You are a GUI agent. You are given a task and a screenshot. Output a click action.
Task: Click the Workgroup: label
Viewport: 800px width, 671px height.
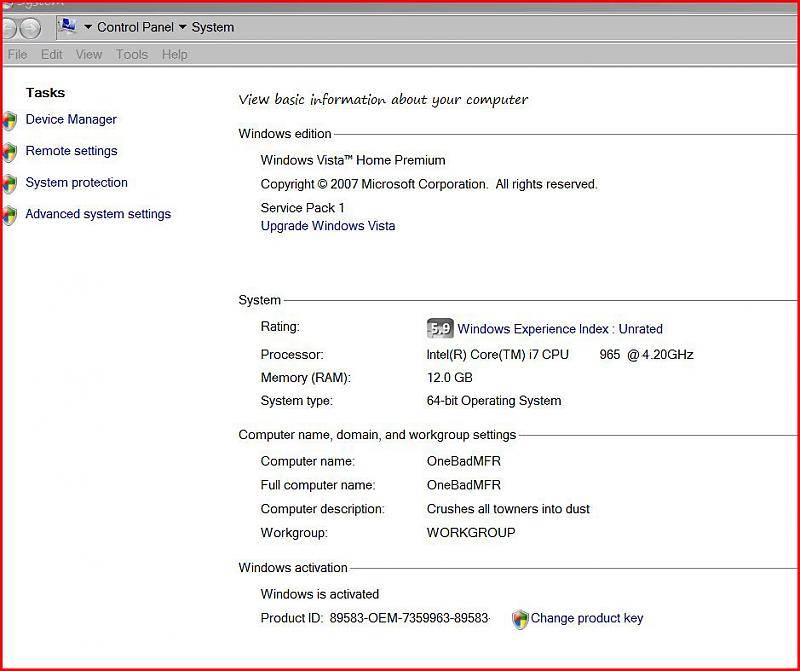pos(294,533)
